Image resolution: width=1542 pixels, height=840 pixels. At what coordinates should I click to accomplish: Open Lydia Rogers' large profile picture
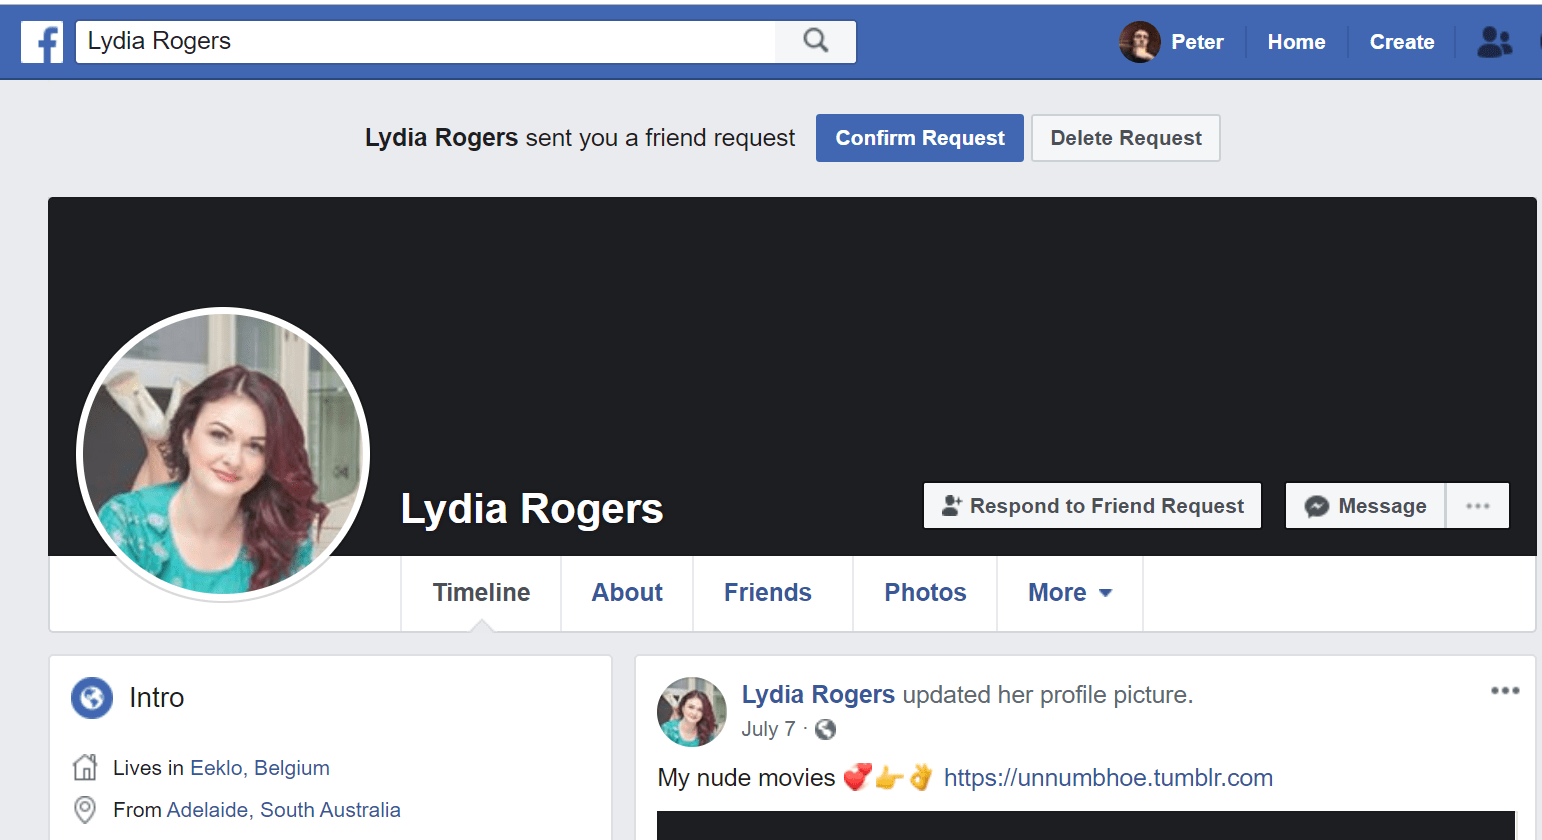pos(223,454)
